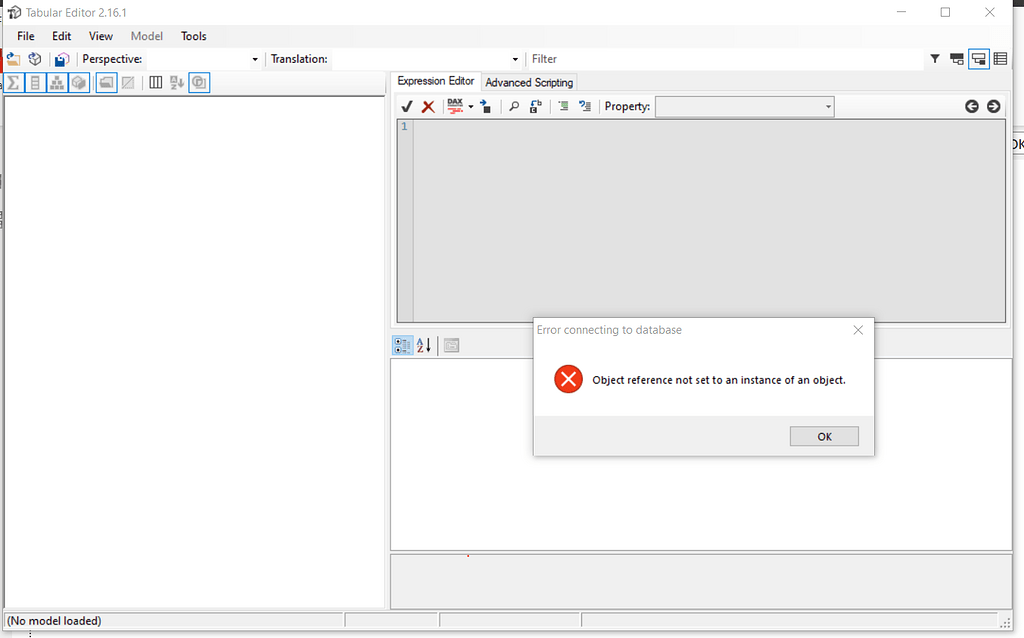Open a model from file
Screen dimensions: 1024x638
pyautogui.click(x=13, y=59)
